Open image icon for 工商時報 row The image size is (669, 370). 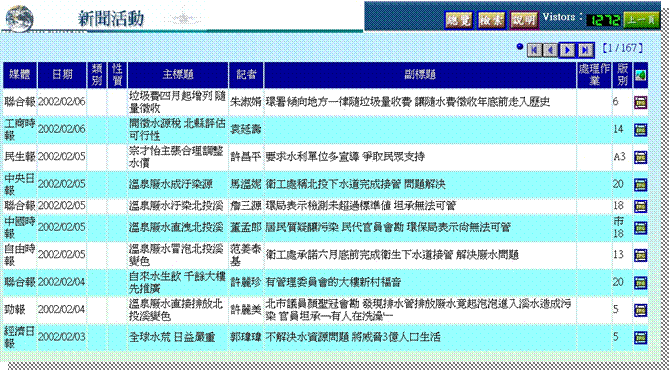point(640,130)
